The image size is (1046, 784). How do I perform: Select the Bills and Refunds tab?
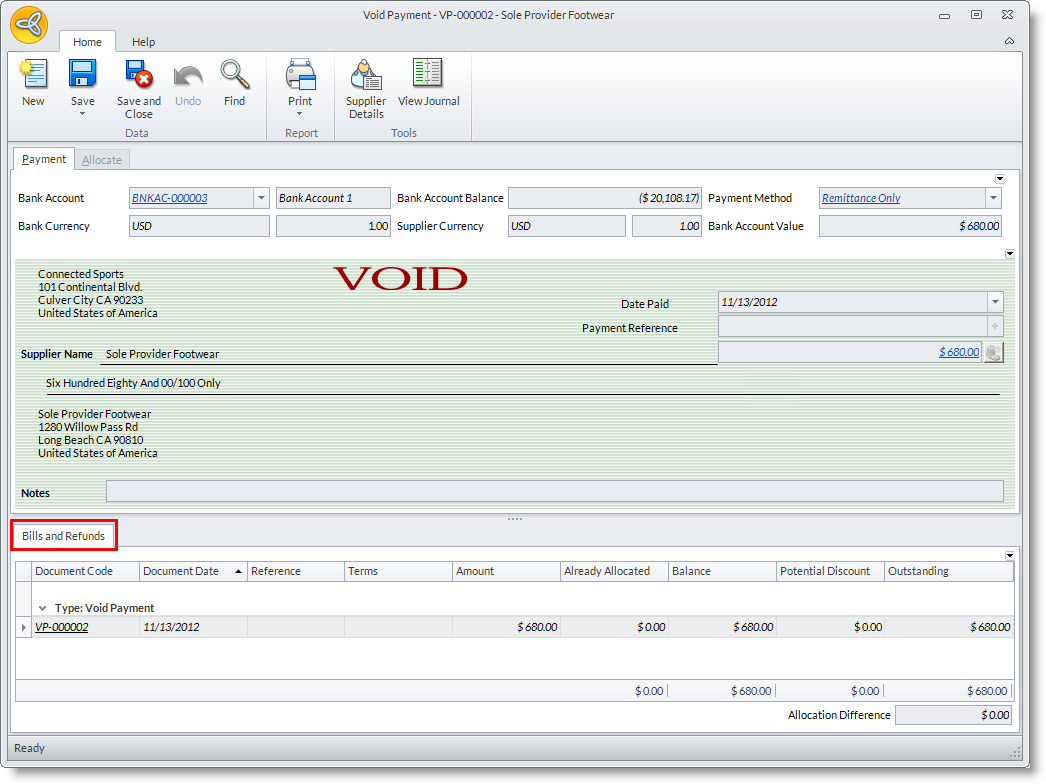[64, 536]
